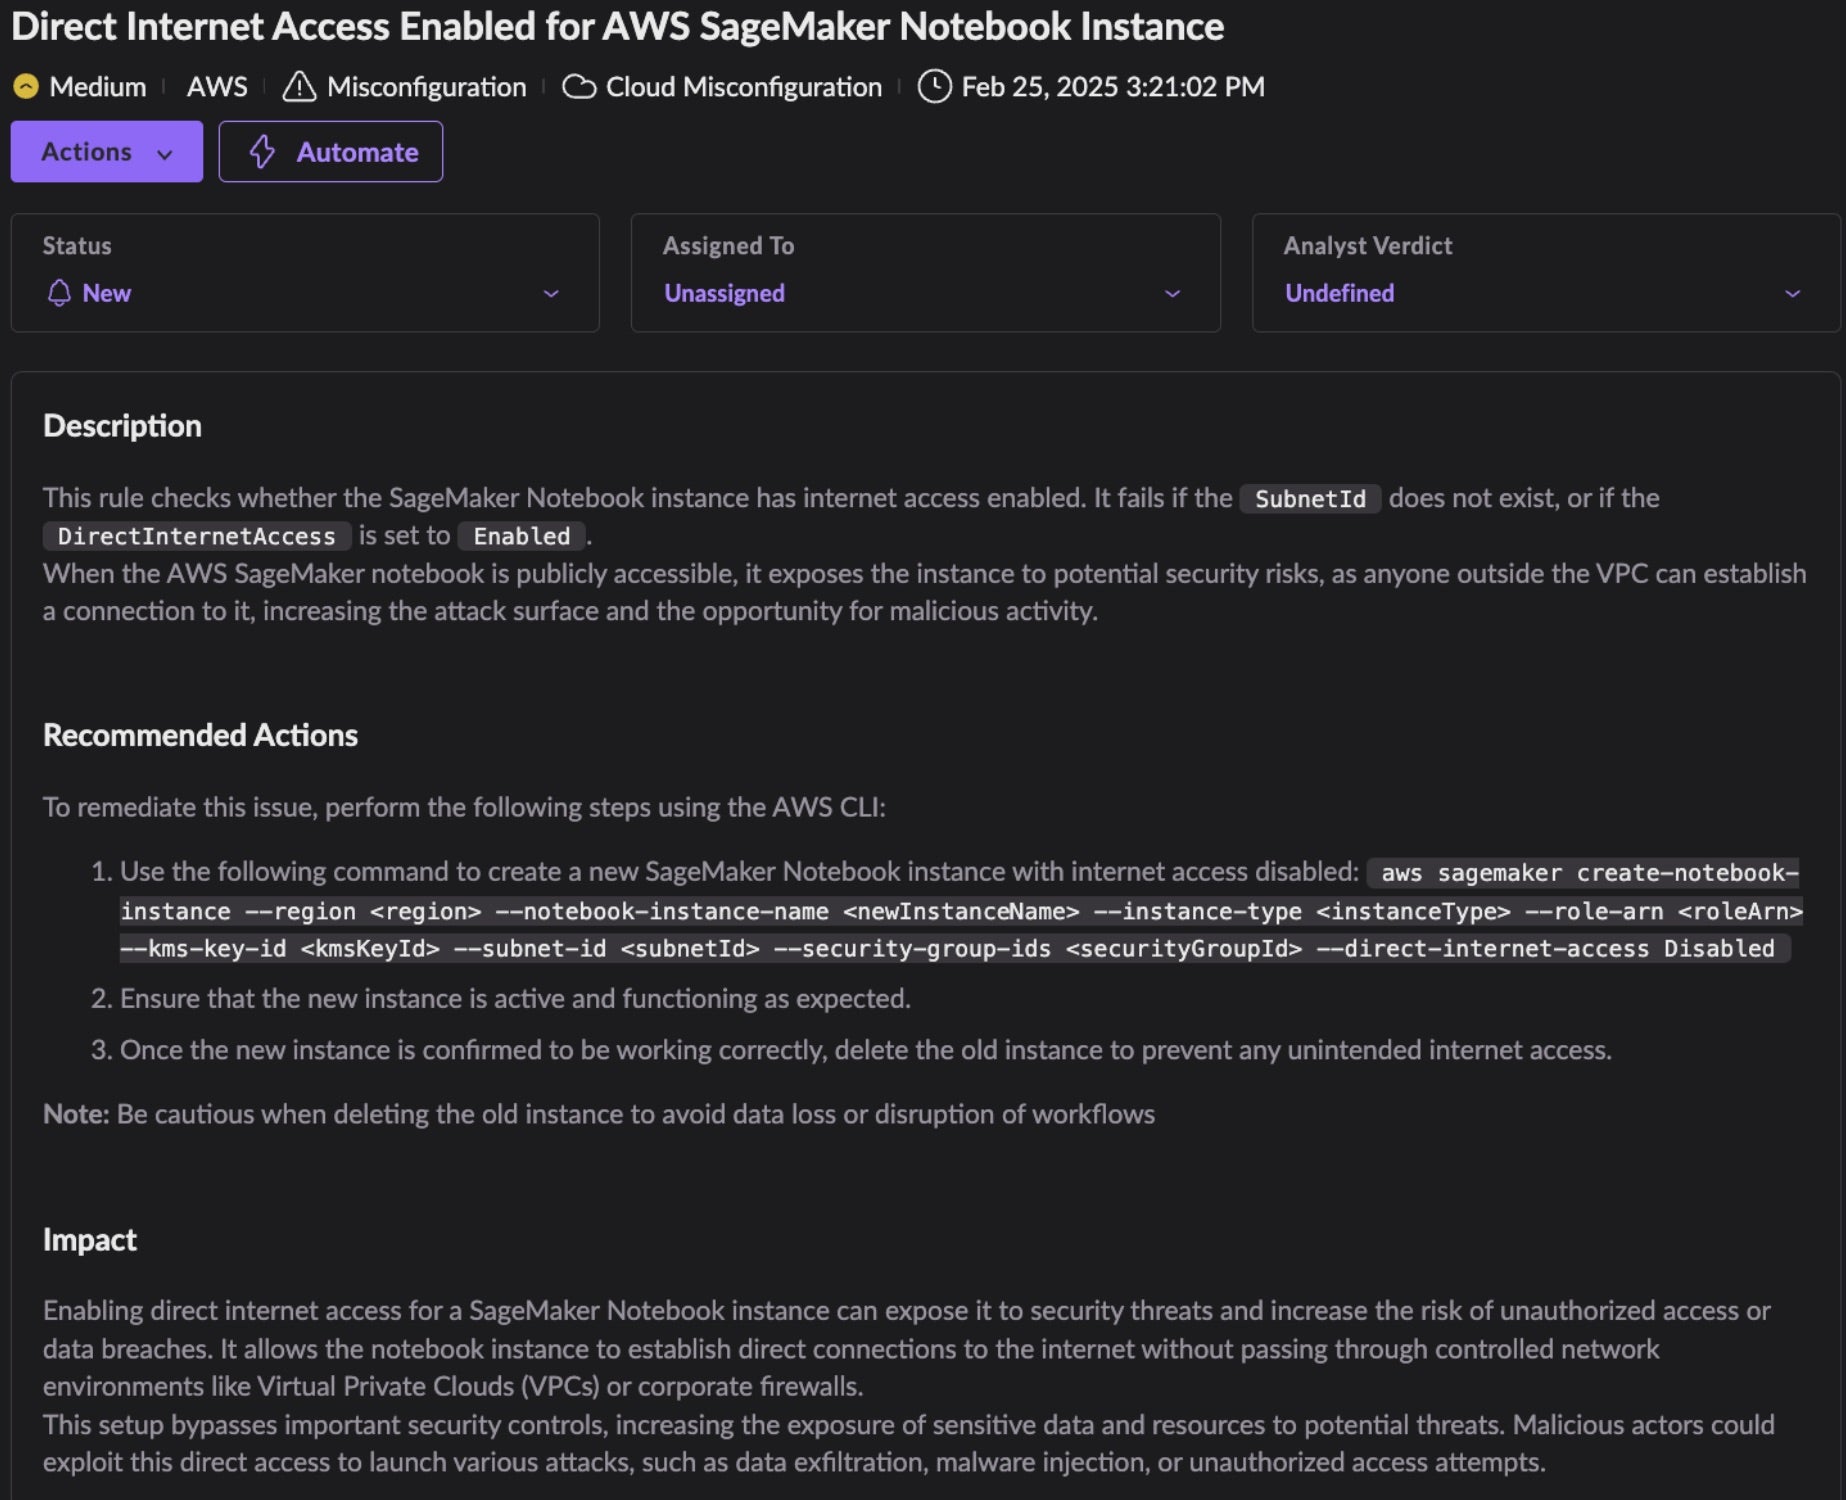Click the clock icon beside timestamp
1846x1500 pixels.
pos(934,87)
